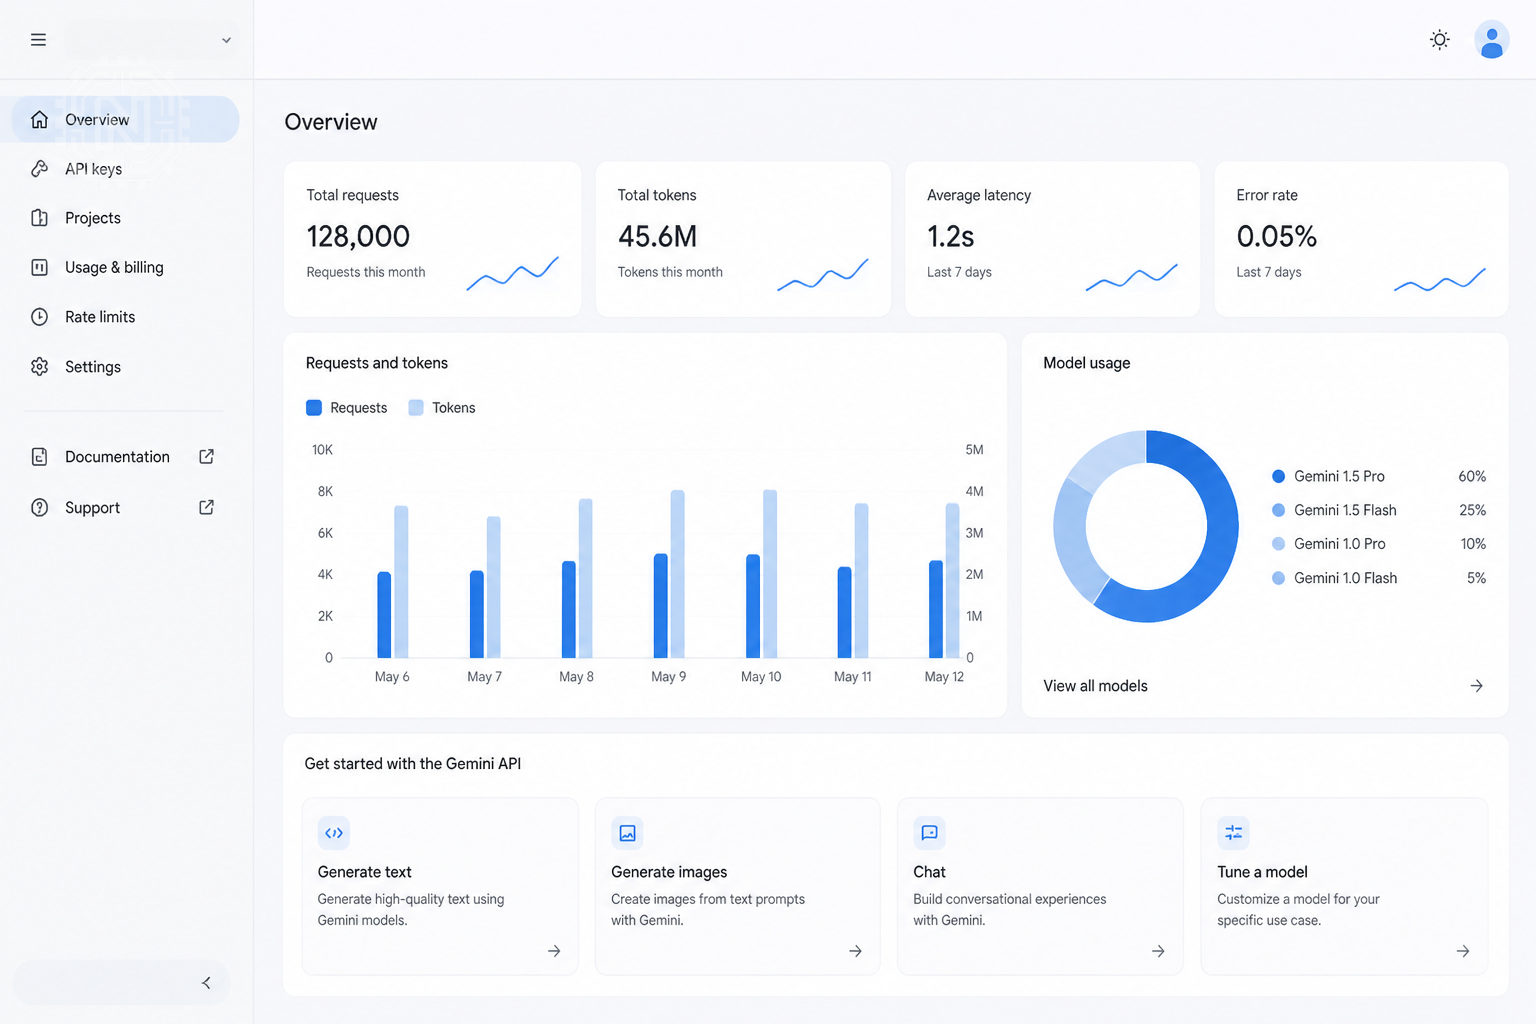1536x1024 pixels.
Task: Click the Tune a model sliders icon
Action: tap(1233, 833)
